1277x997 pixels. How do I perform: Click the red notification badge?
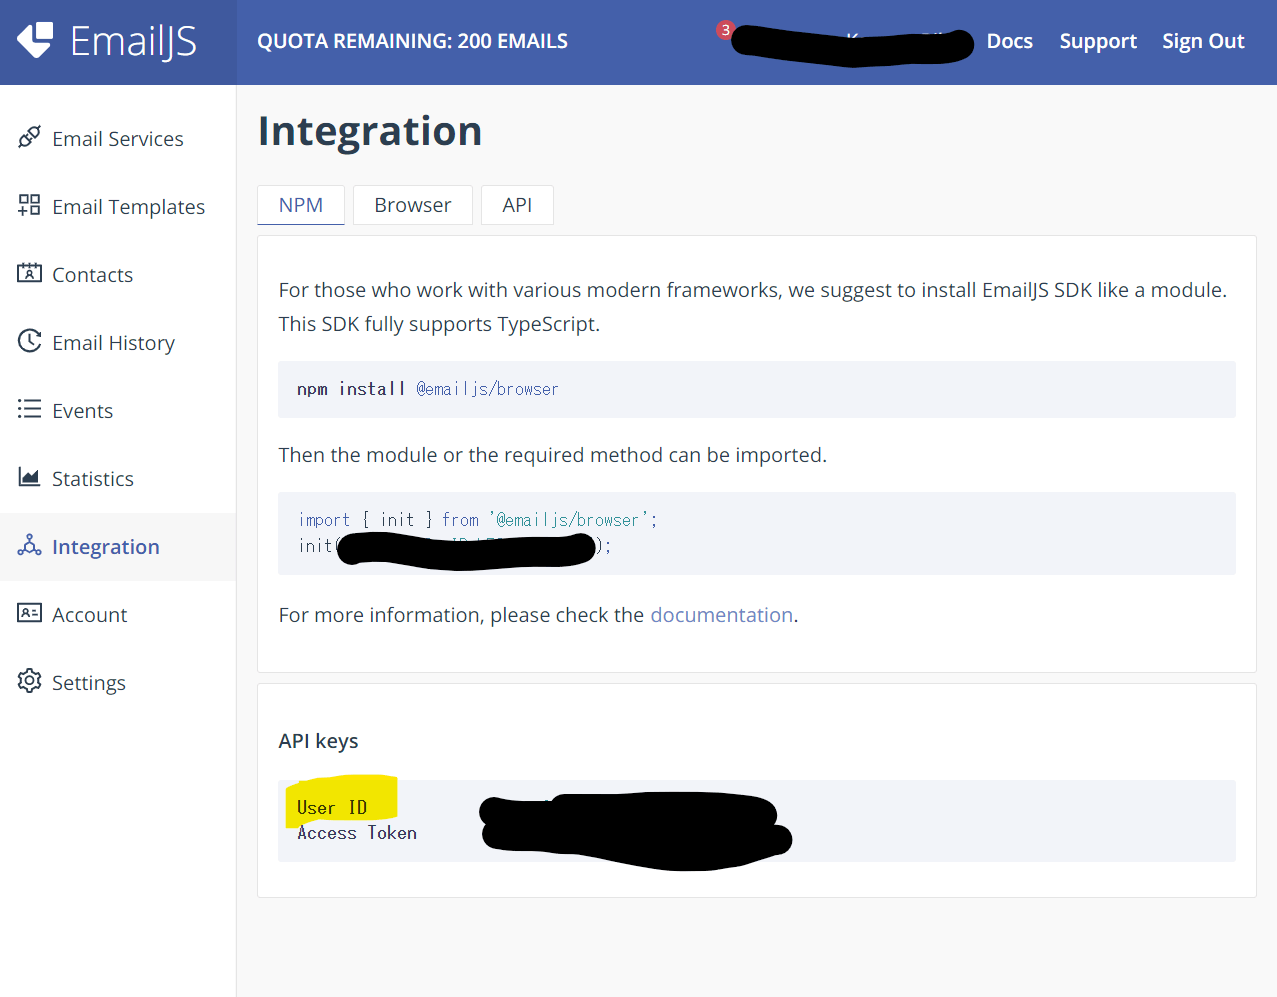coord(726,30)
